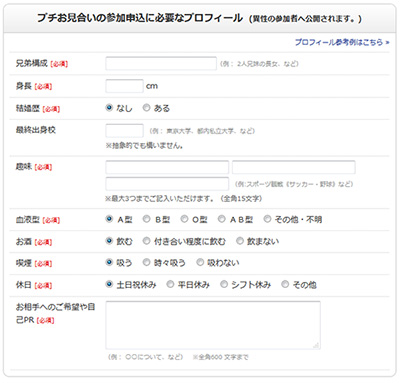Click the 自己PR text area
The width and height of the screenshot is (400, 383).
213,325
